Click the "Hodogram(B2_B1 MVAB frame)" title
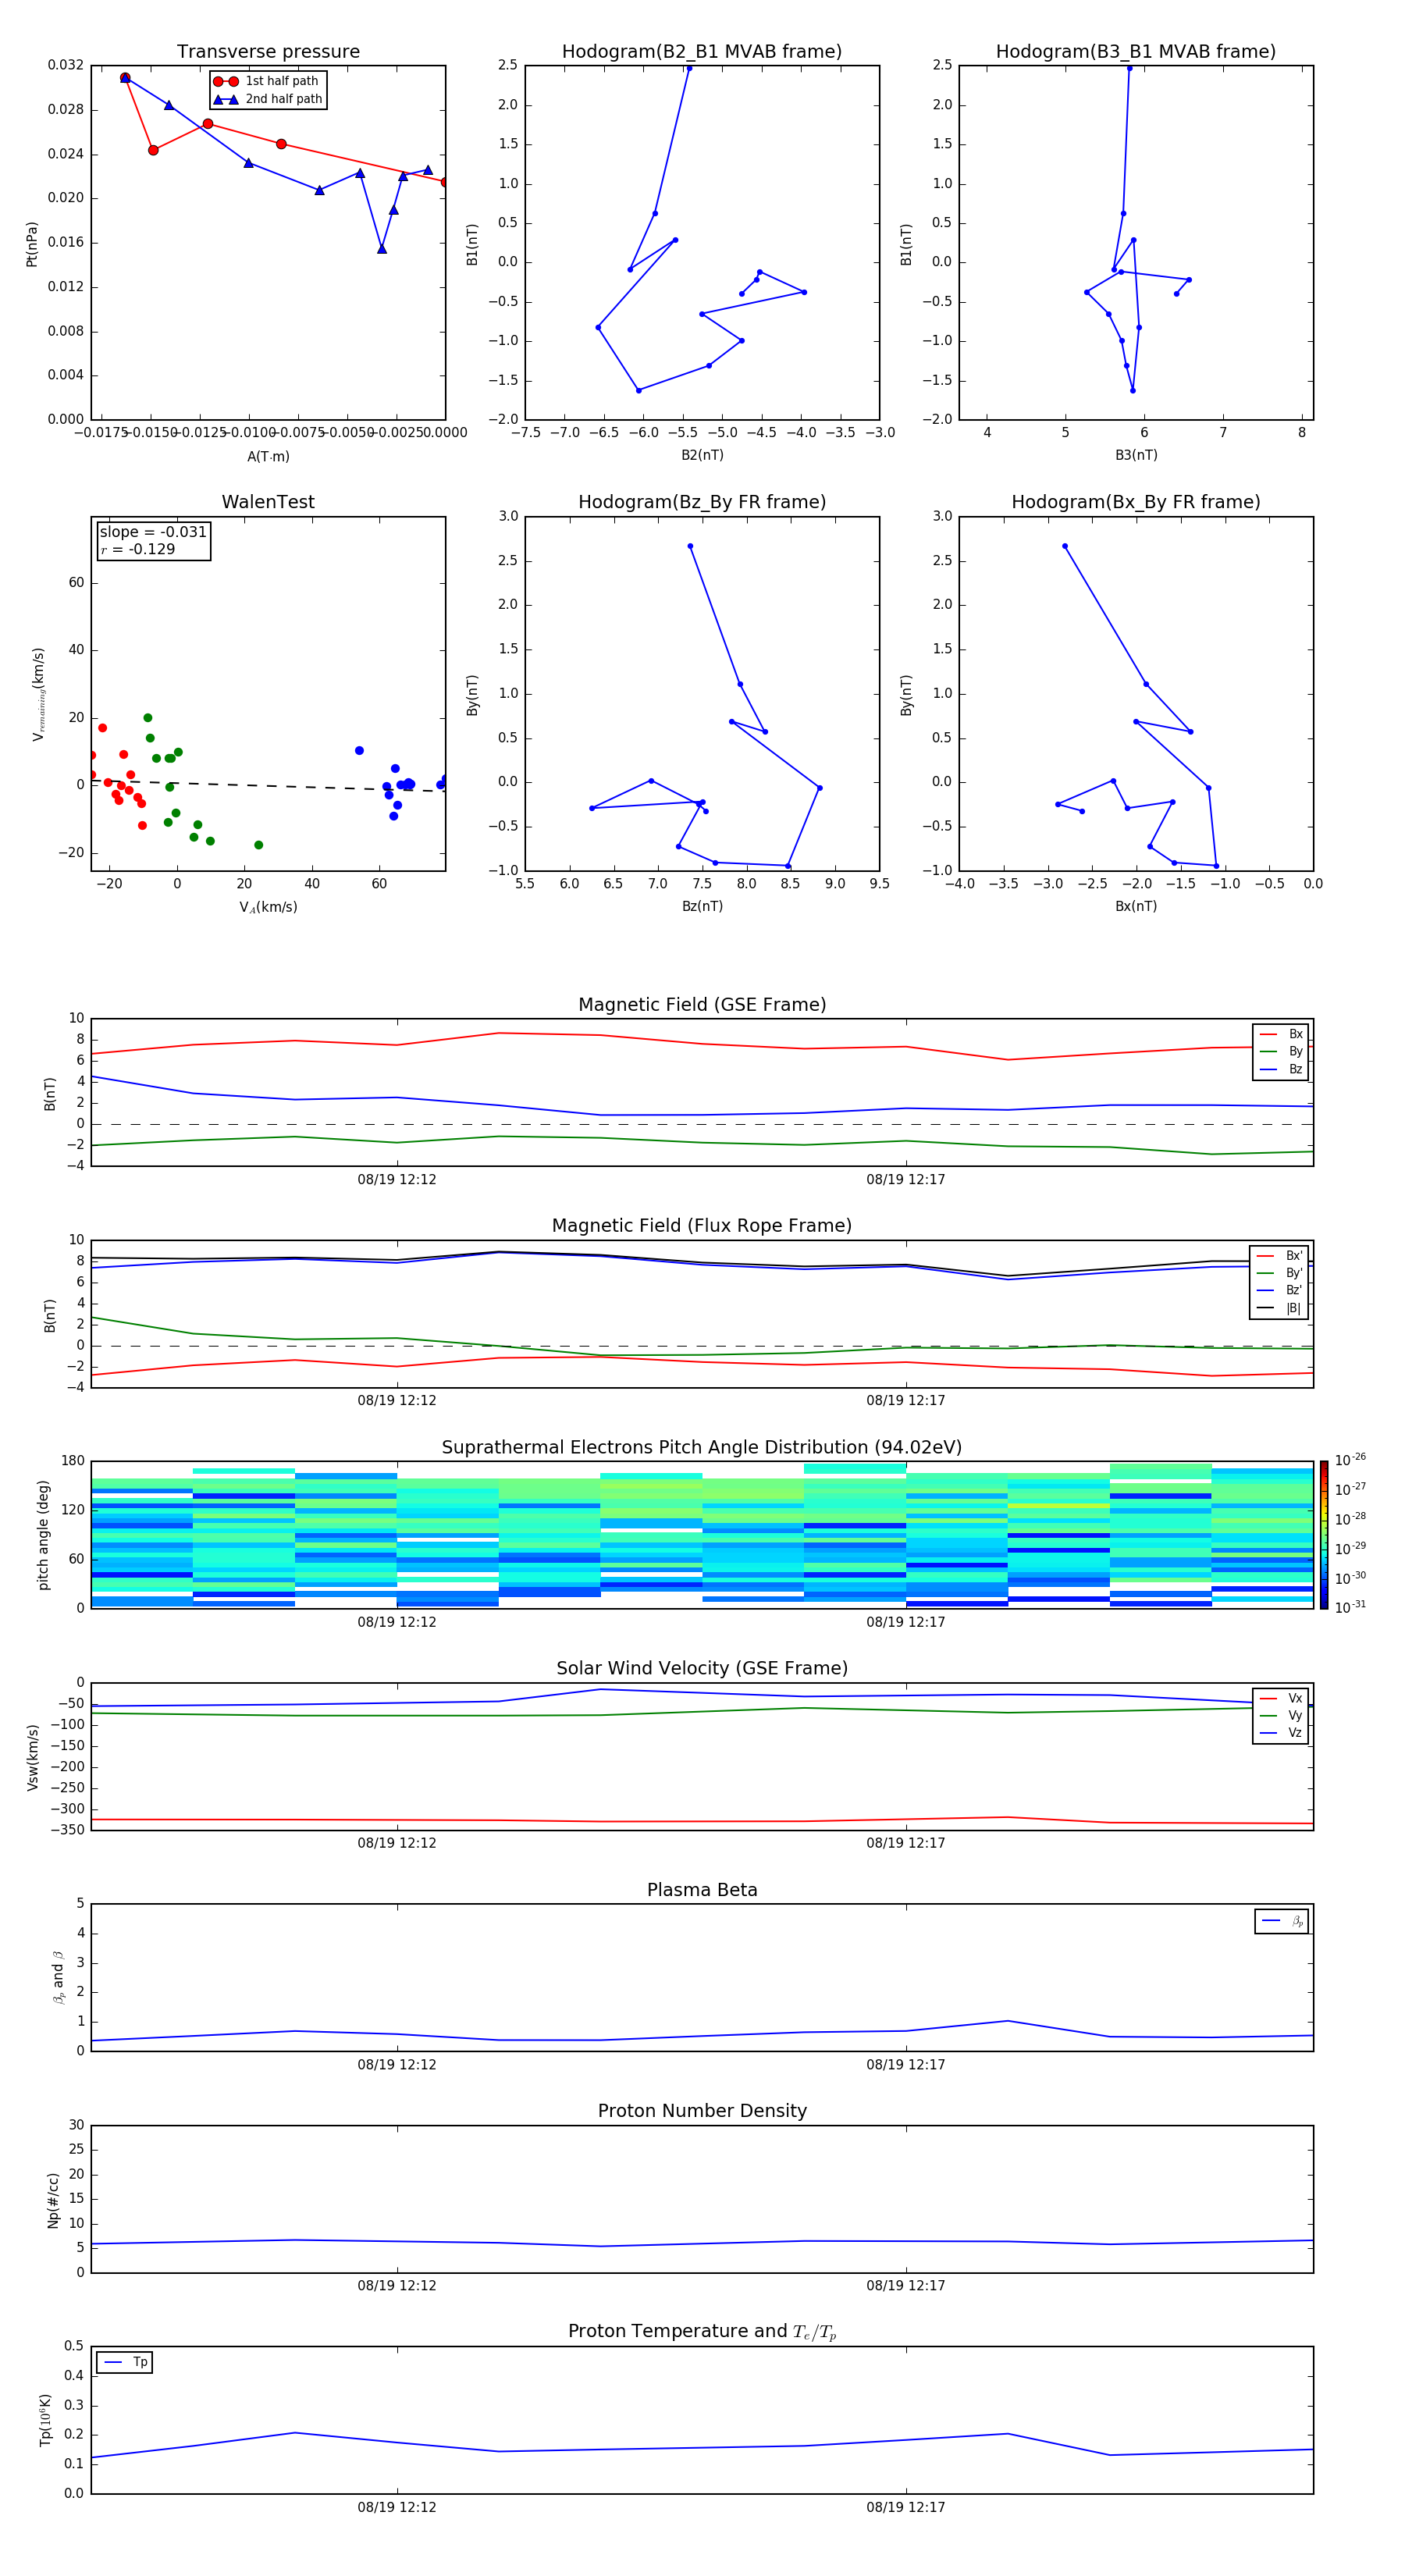This screenshot has height=2576, width=1405. pos(702,52)
